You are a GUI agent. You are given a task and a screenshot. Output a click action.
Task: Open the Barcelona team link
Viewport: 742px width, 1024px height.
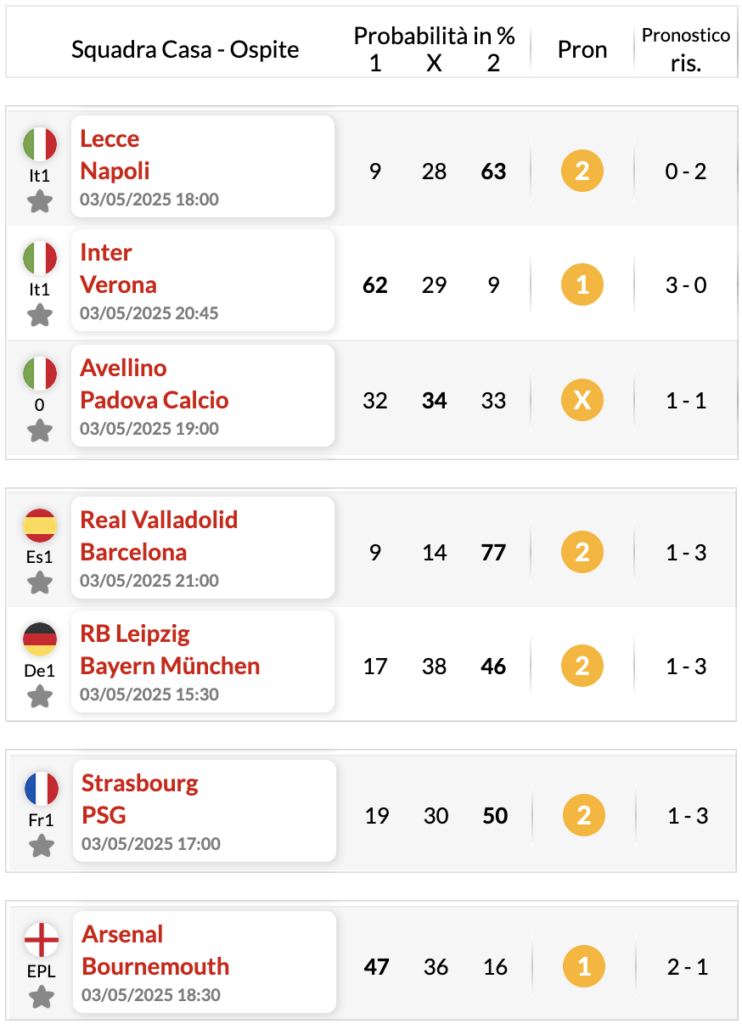133,552
